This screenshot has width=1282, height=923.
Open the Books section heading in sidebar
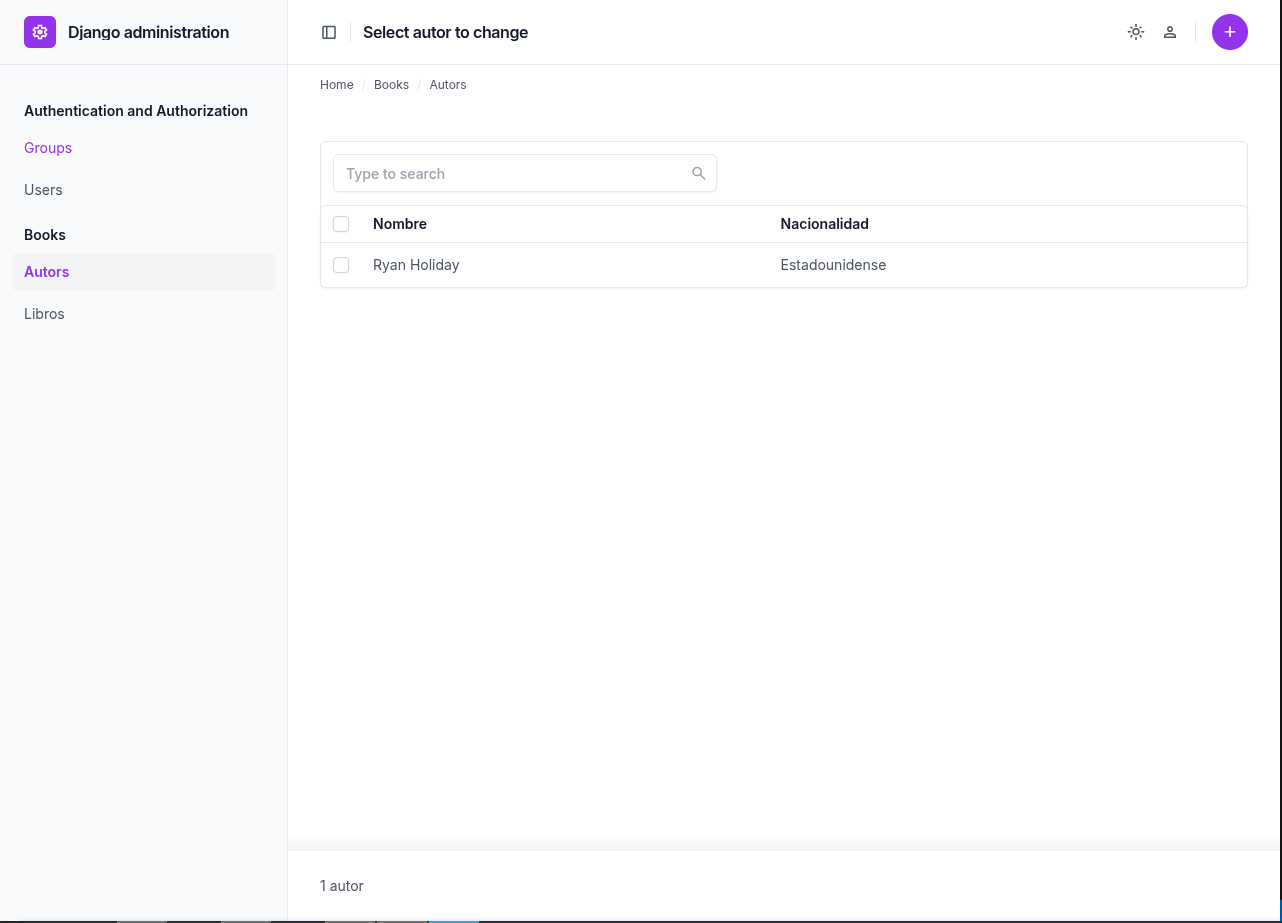pyautogui.click(x=45, y=235)
